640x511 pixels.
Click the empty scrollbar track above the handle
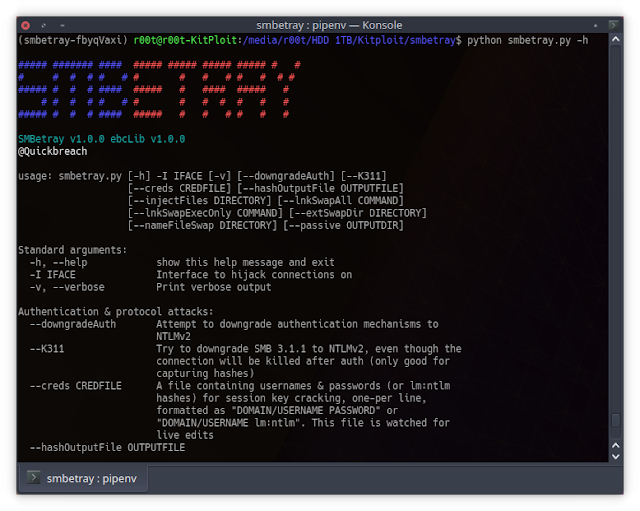(x=616, y=229)
